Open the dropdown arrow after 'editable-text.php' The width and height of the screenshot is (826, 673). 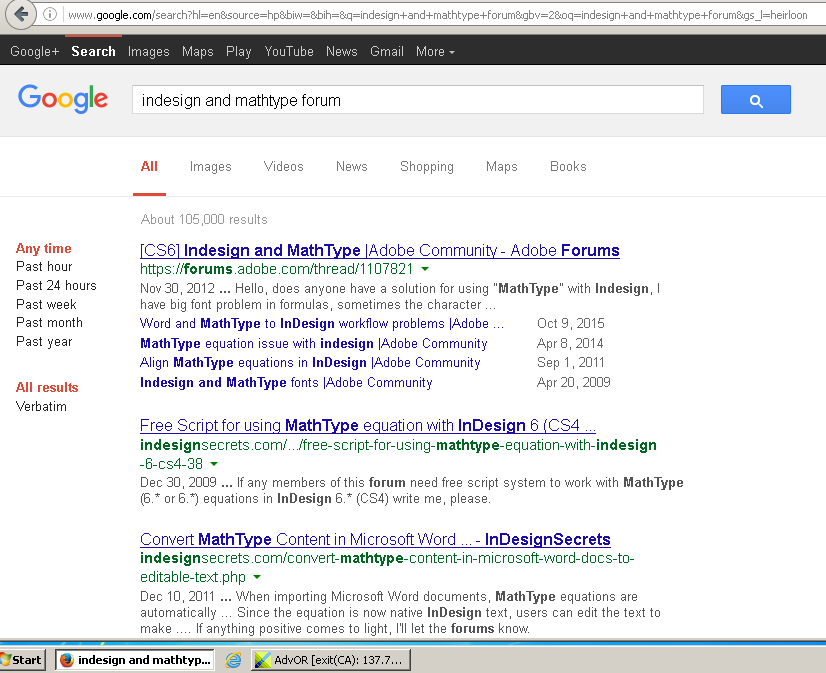pos(257,577)
